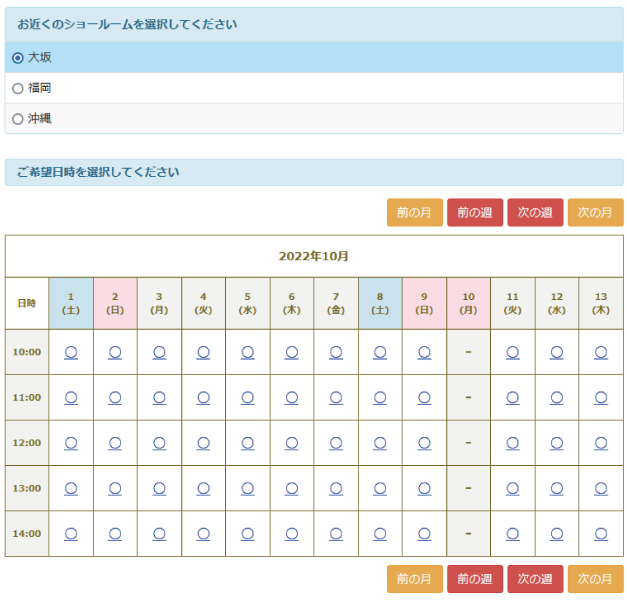
Task: Choose the 13:00 slot on October 6 (木)
Action: coord(291,488)
